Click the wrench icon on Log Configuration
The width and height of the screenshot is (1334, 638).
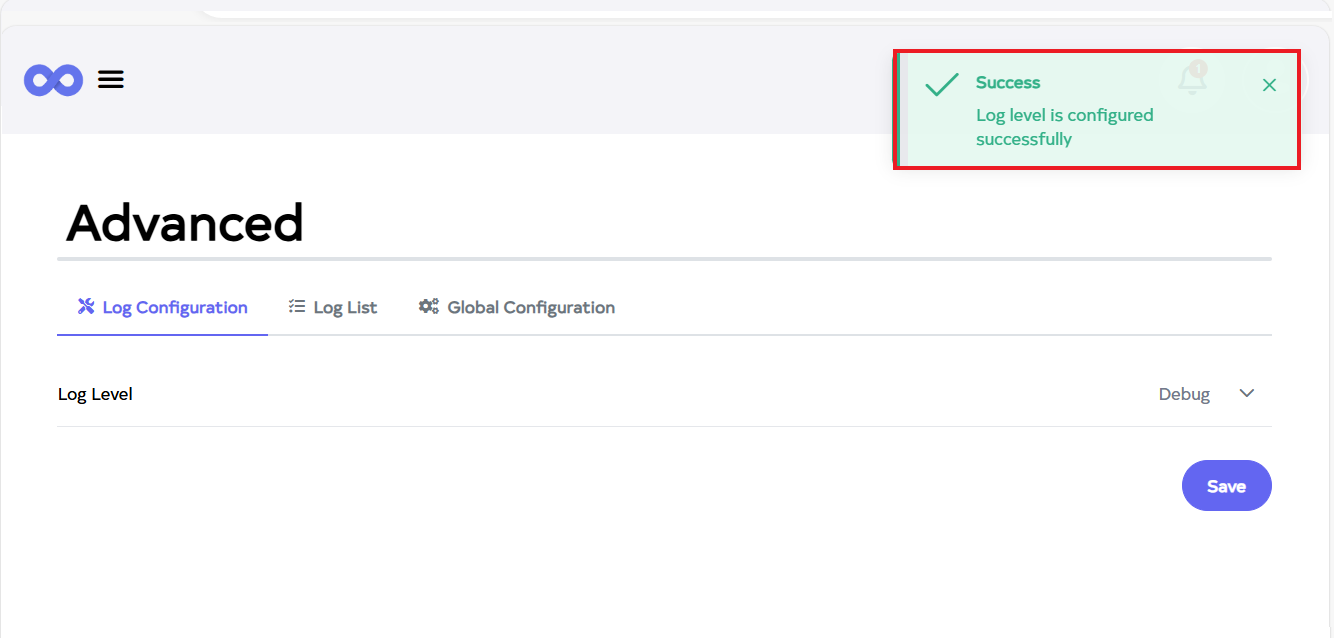pyautogui.click(x=86, y=306)
